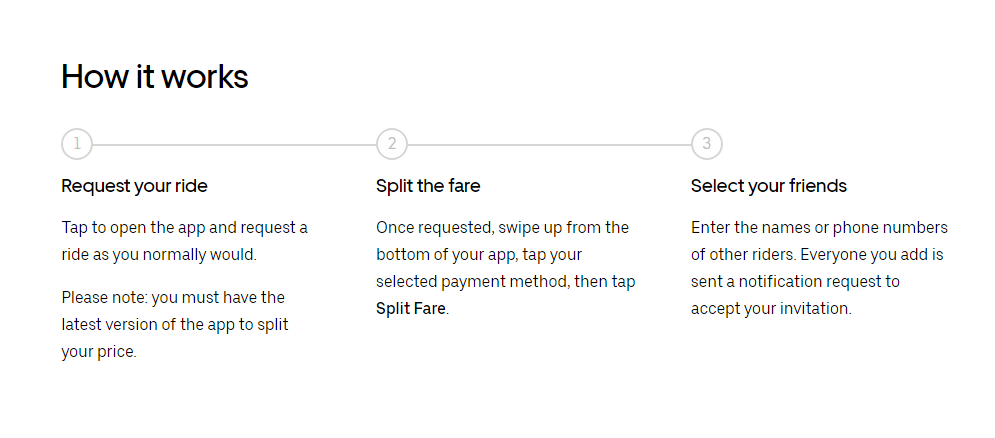
Task: Click the bold "Split Fare" text
Action: pos(411,309)
